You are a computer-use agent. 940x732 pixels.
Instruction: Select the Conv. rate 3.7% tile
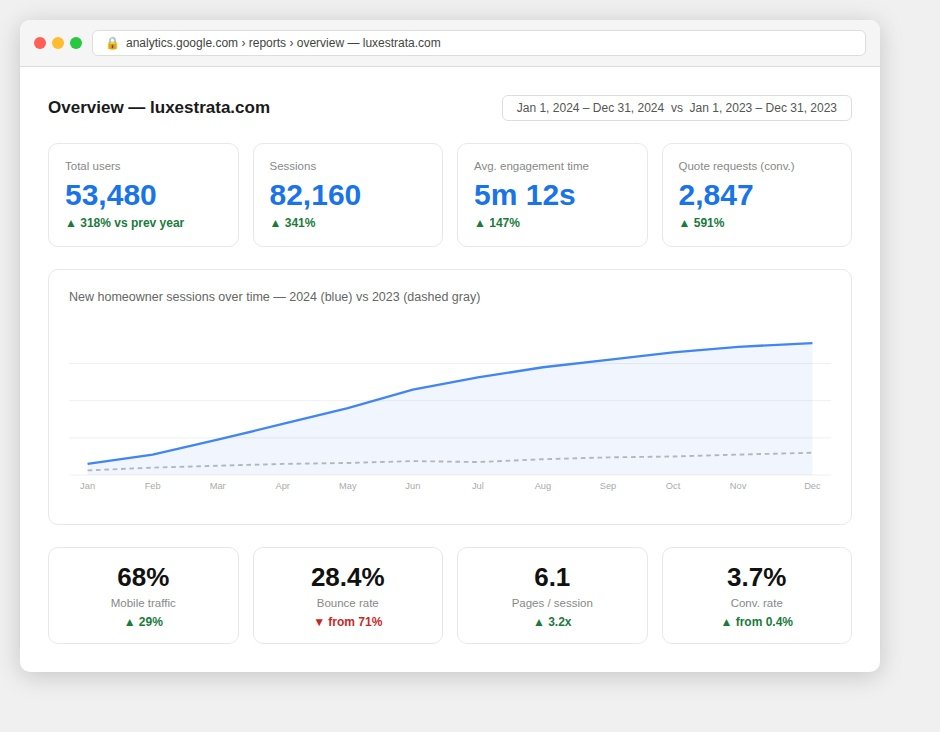coord(757,595)
